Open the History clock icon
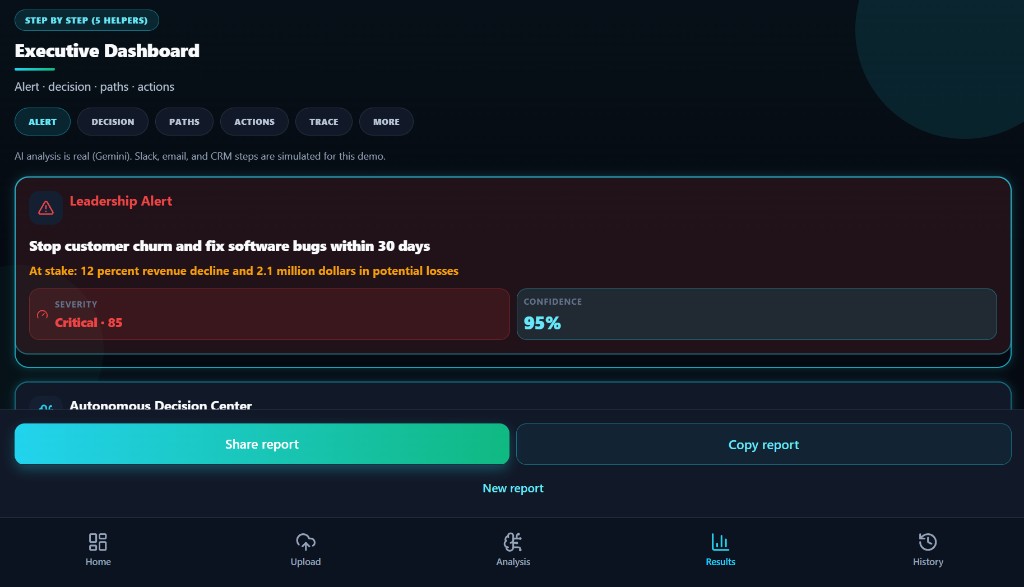The width and height of the screenshot is (1024, 587). coord(928,542)
